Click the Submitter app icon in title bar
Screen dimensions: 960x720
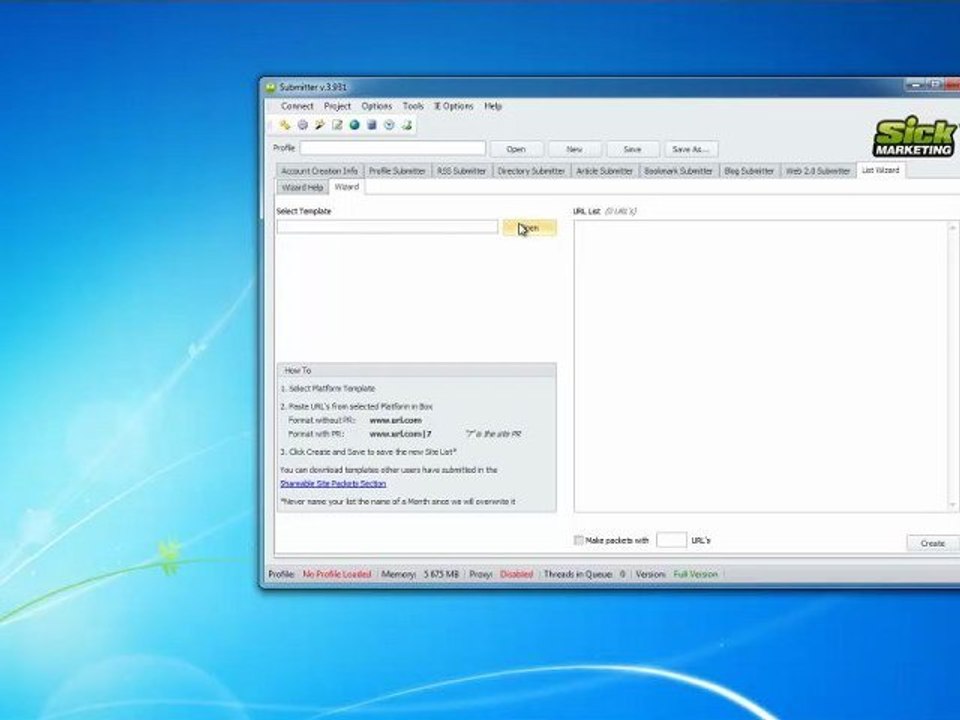(271, 88)
